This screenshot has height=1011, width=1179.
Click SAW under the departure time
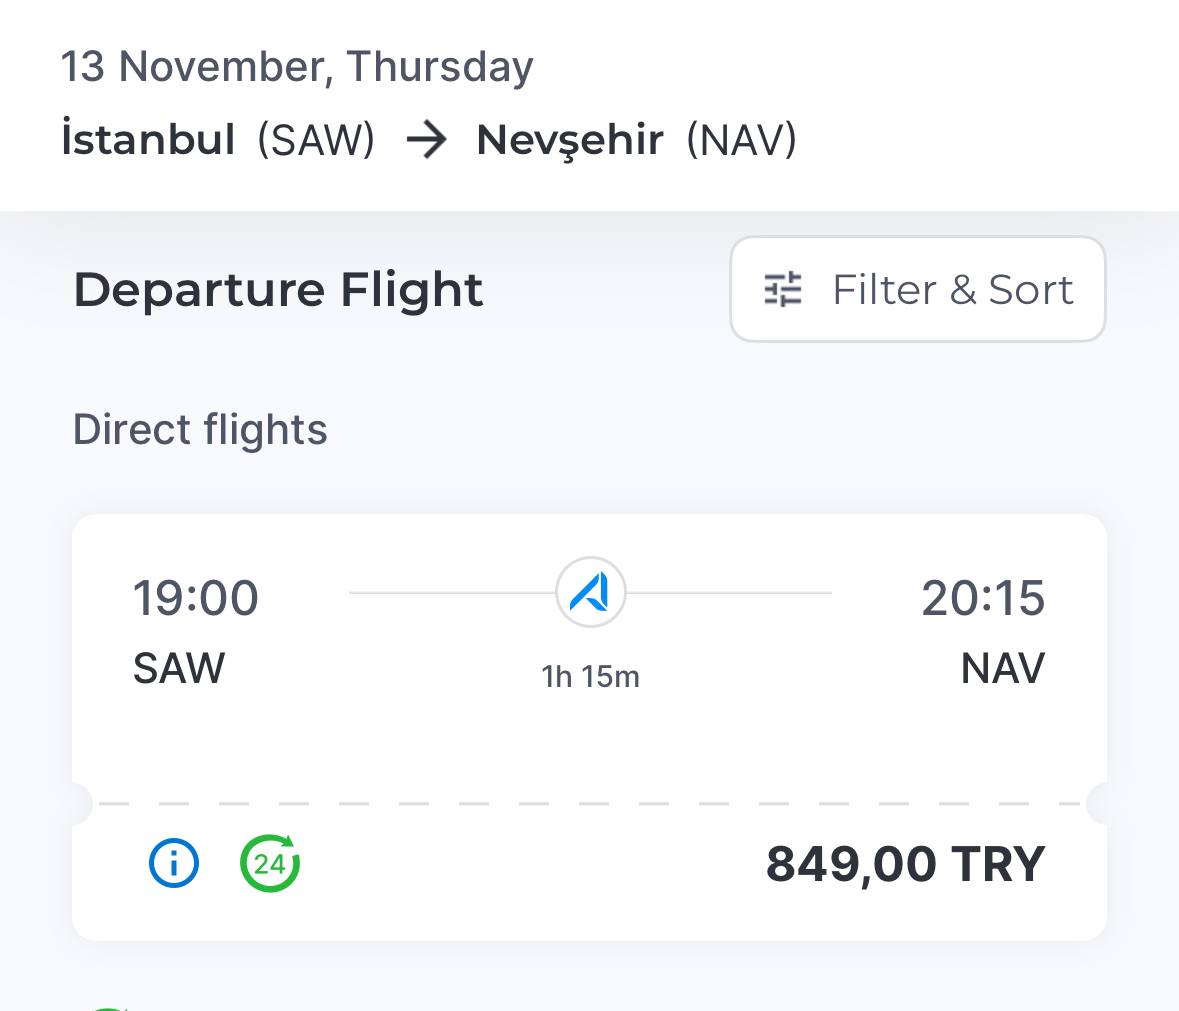179,668
